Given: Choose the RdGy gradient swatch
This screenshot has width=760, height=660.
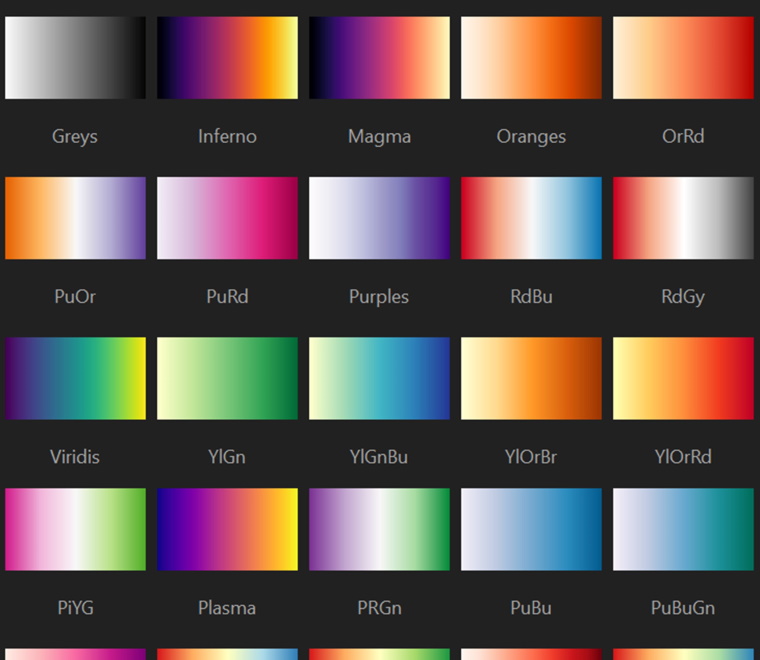Looking at the screenshot, I should 683,218.
